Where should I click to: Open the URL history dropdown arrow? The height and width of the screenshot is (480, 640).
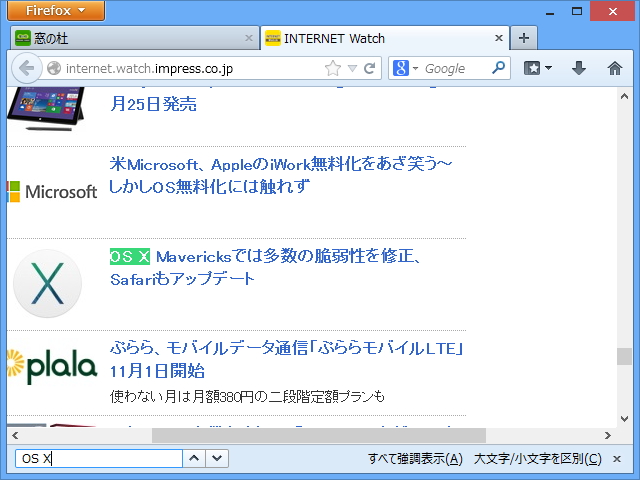pos(352,68)
